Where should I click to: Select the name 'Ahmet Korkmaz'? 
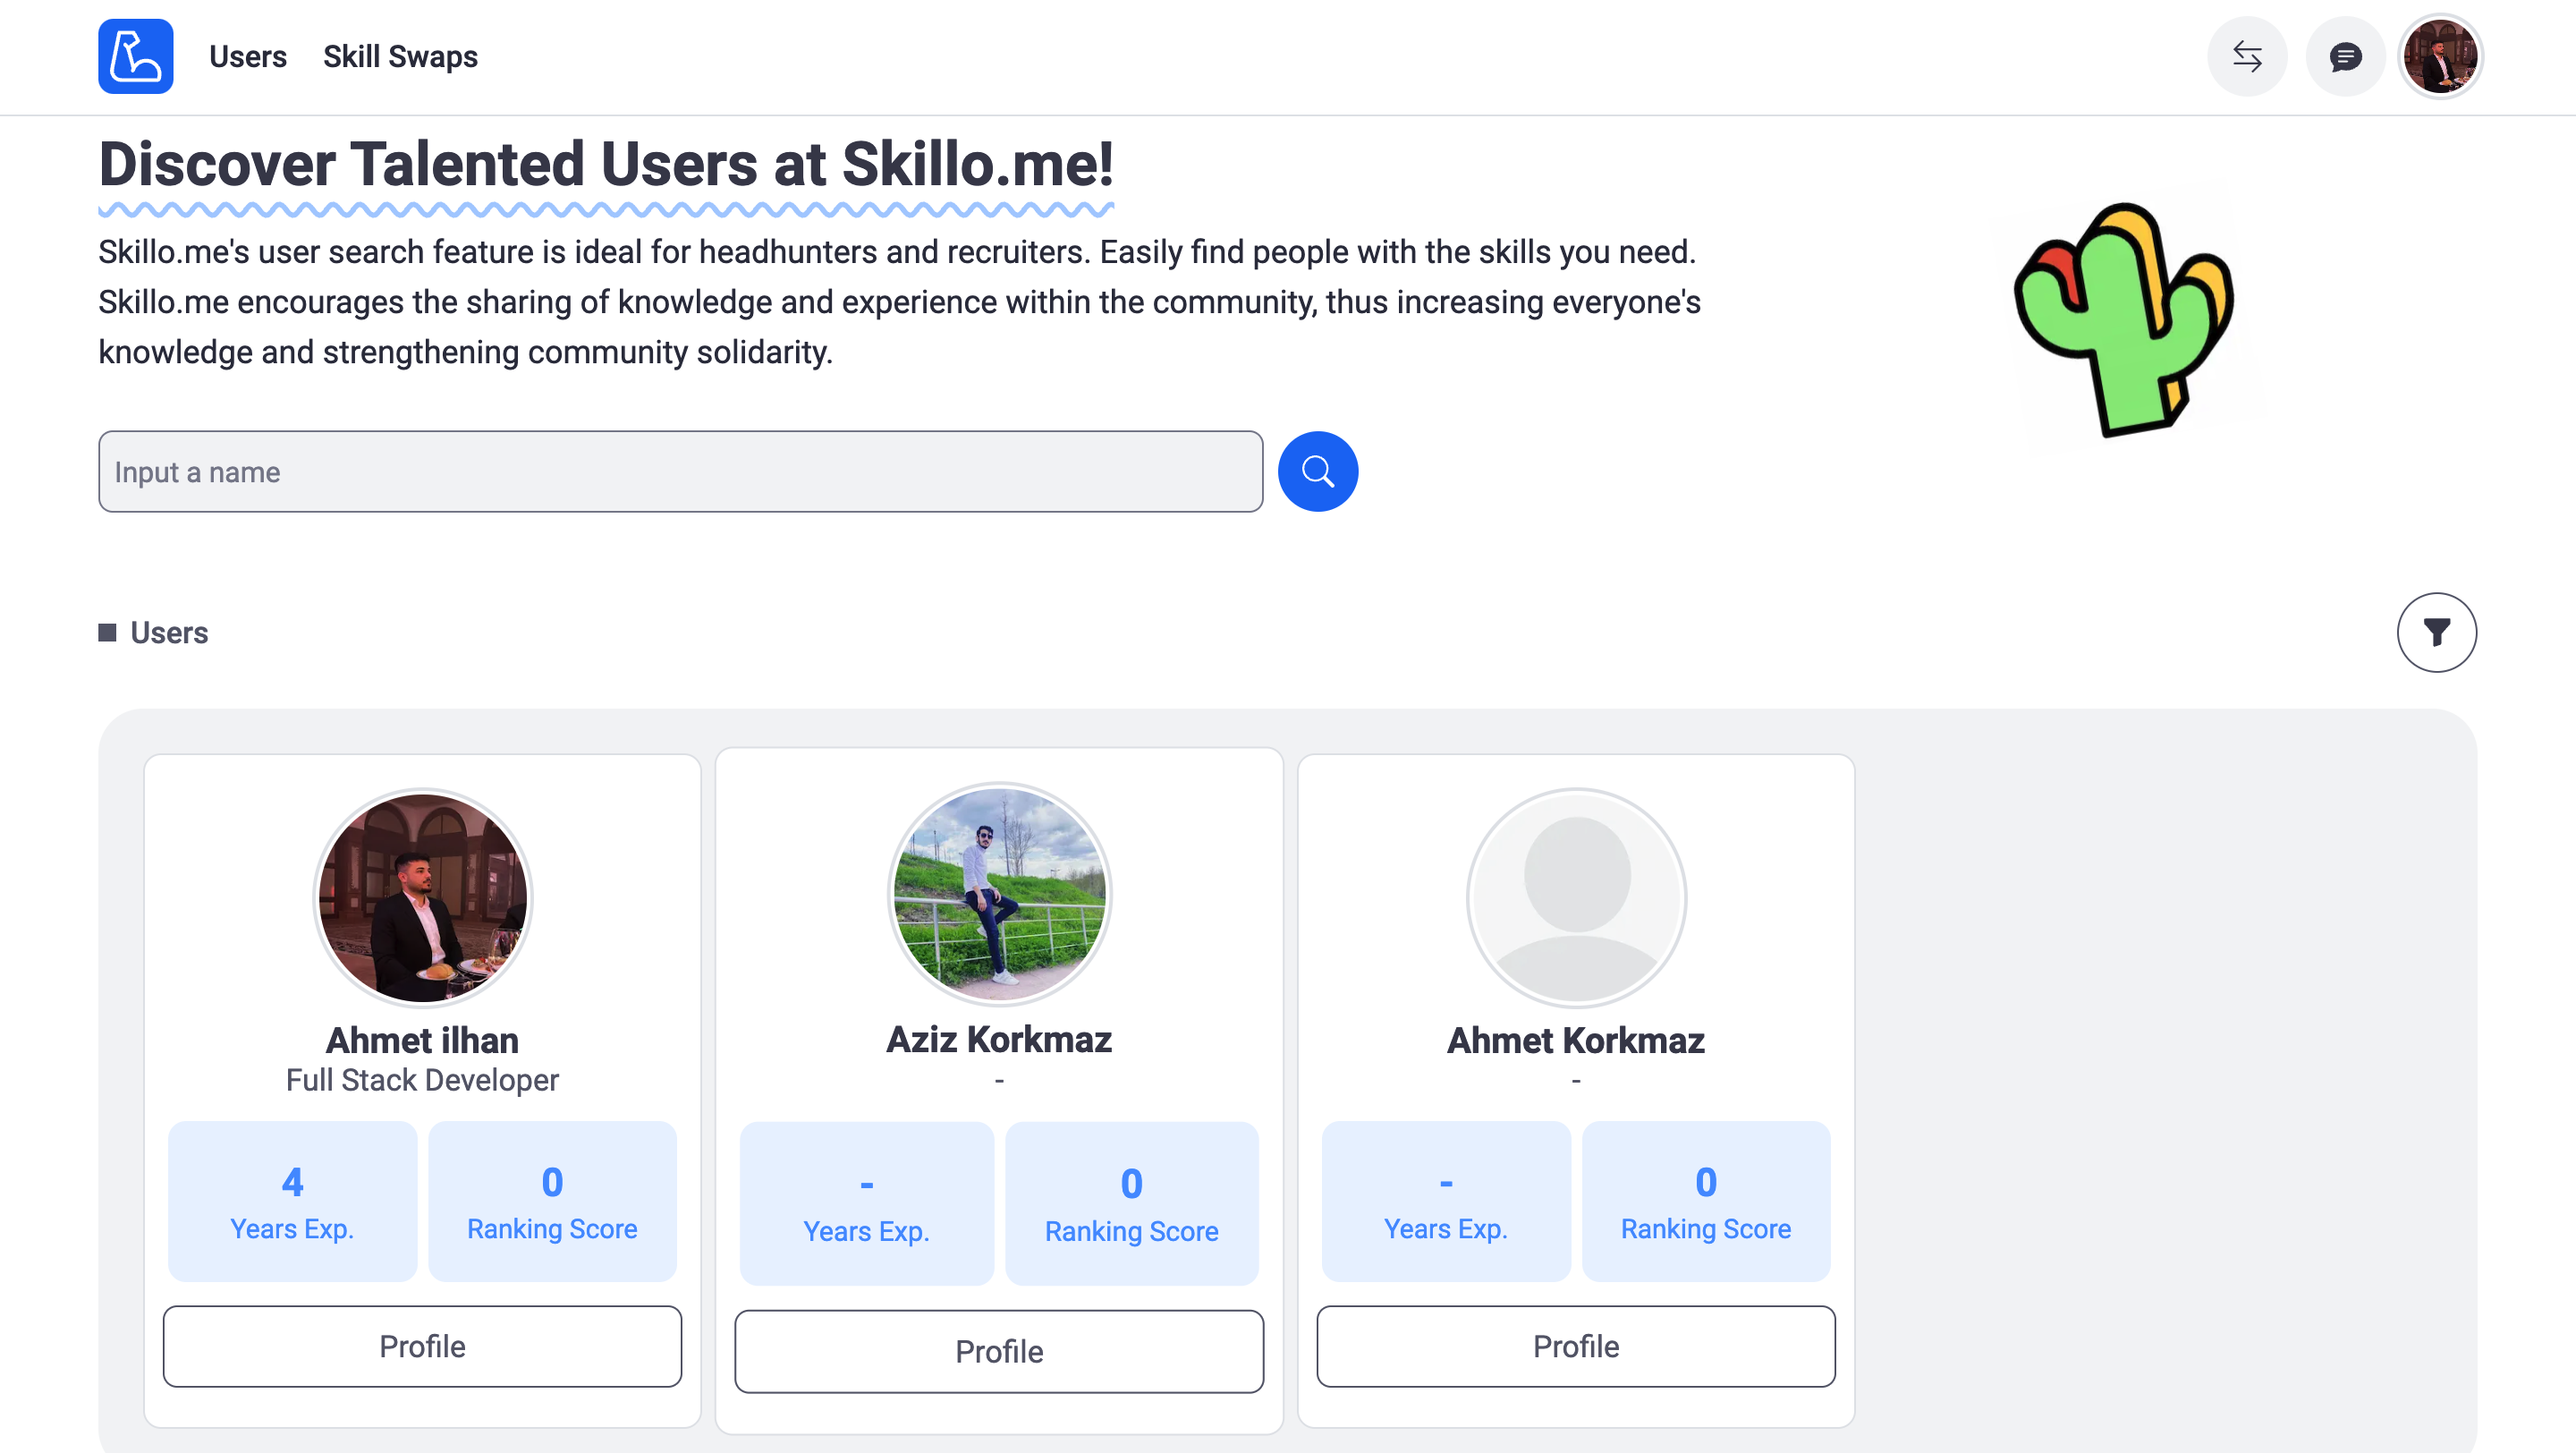1576,1040
